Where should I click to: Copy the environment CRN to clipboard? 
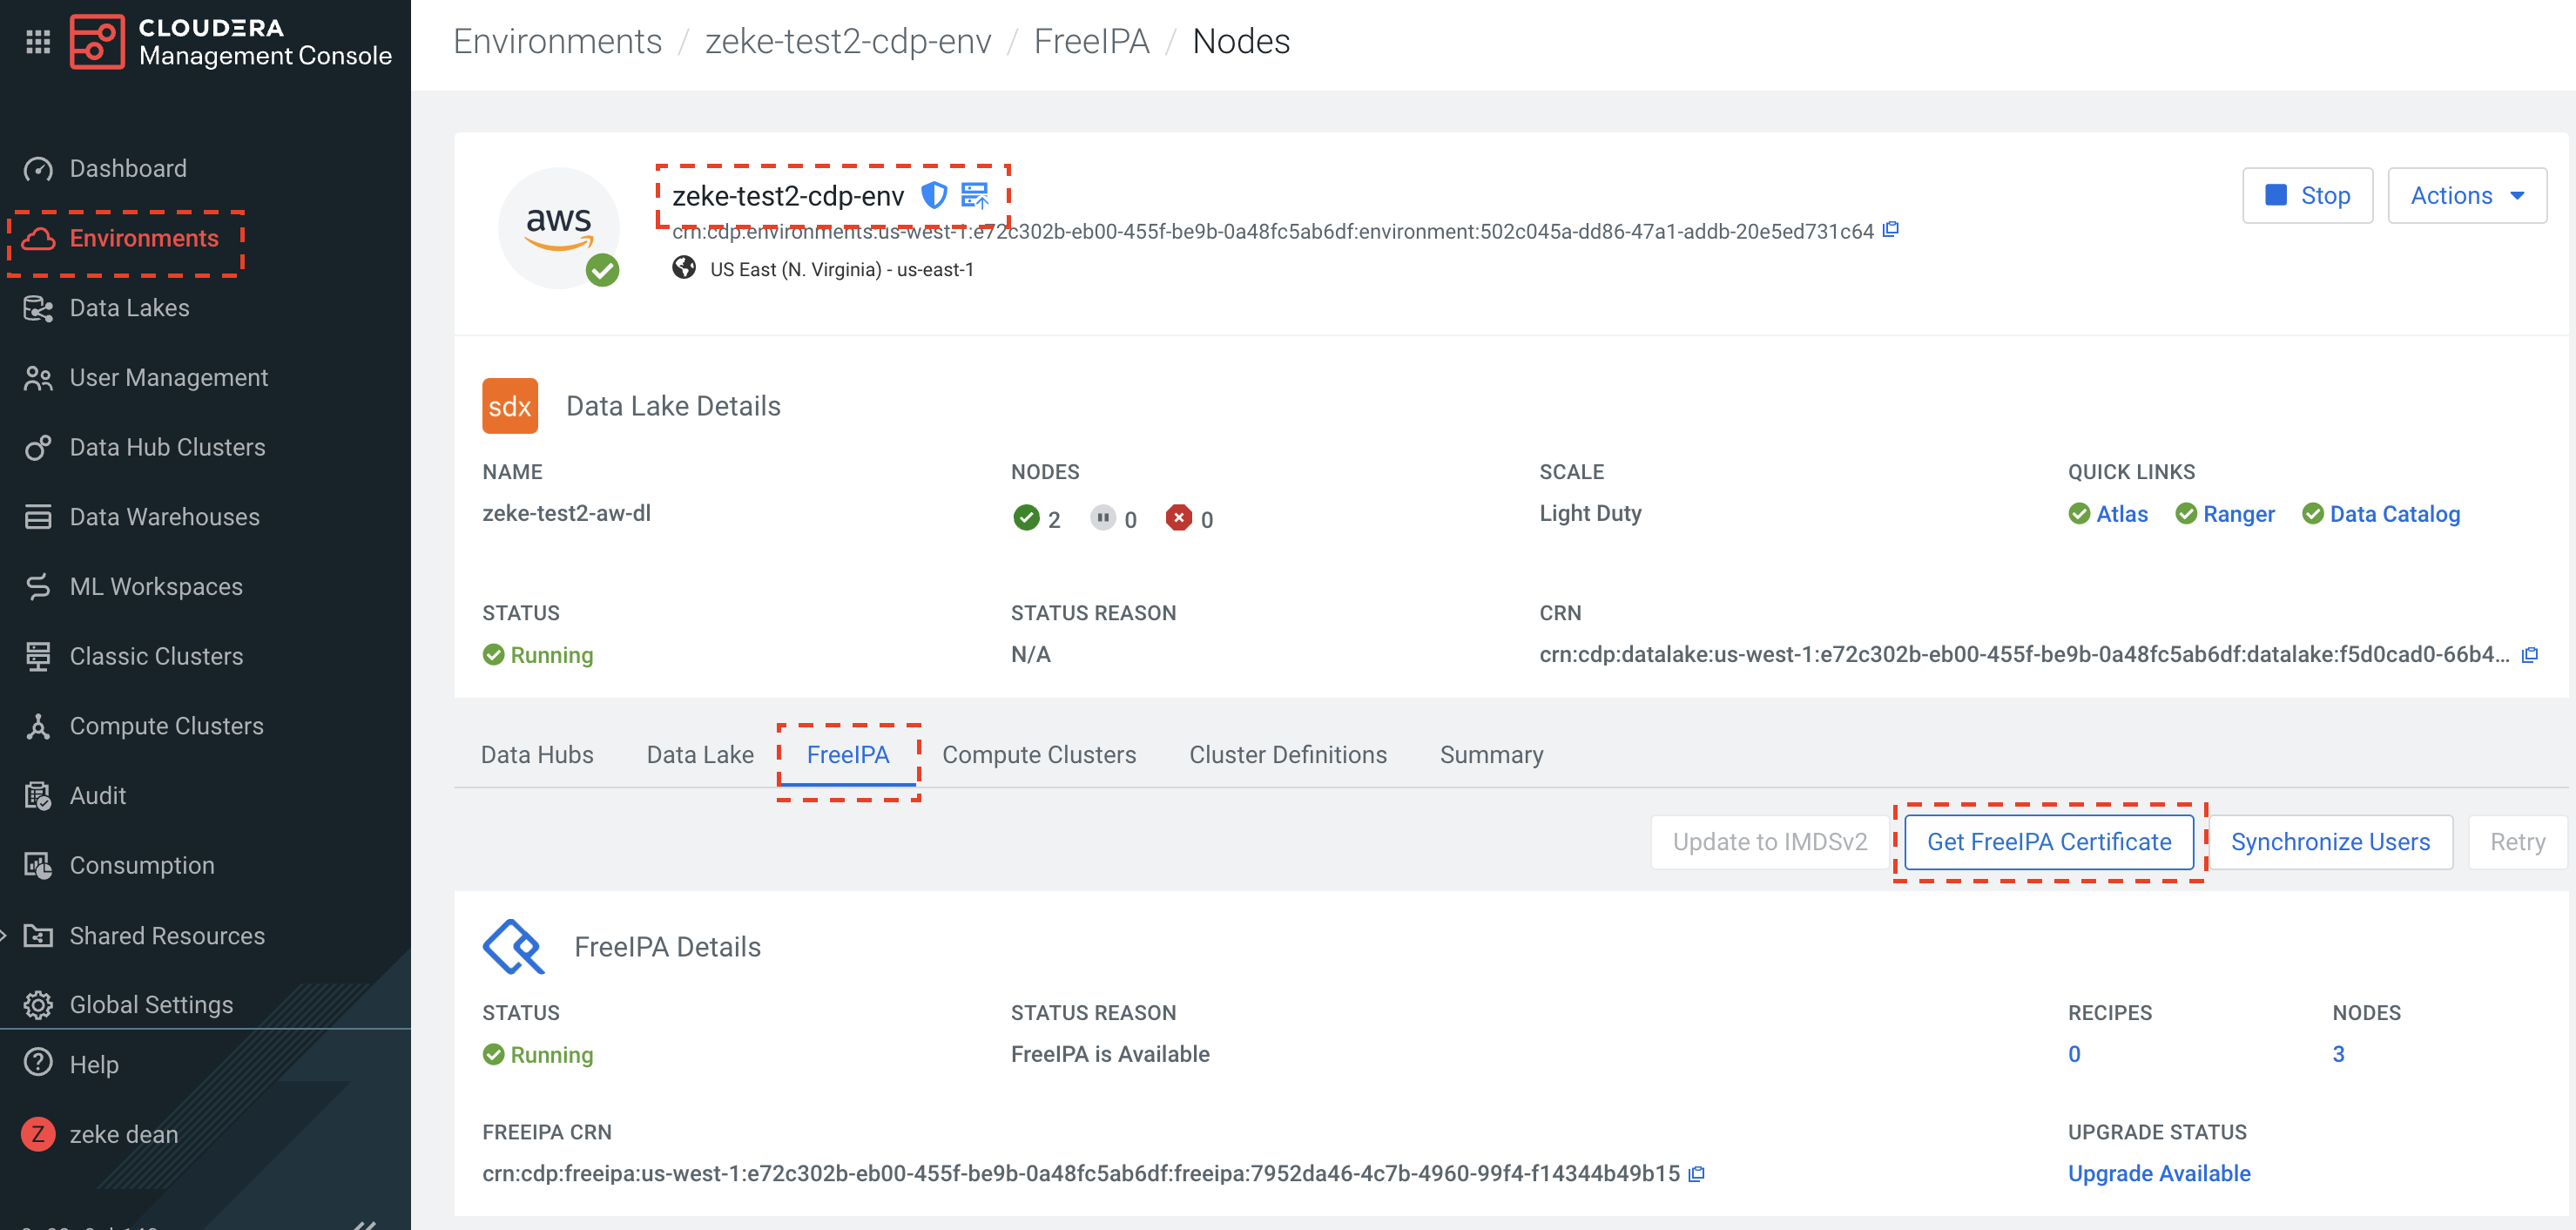[x=1890, y=230]
